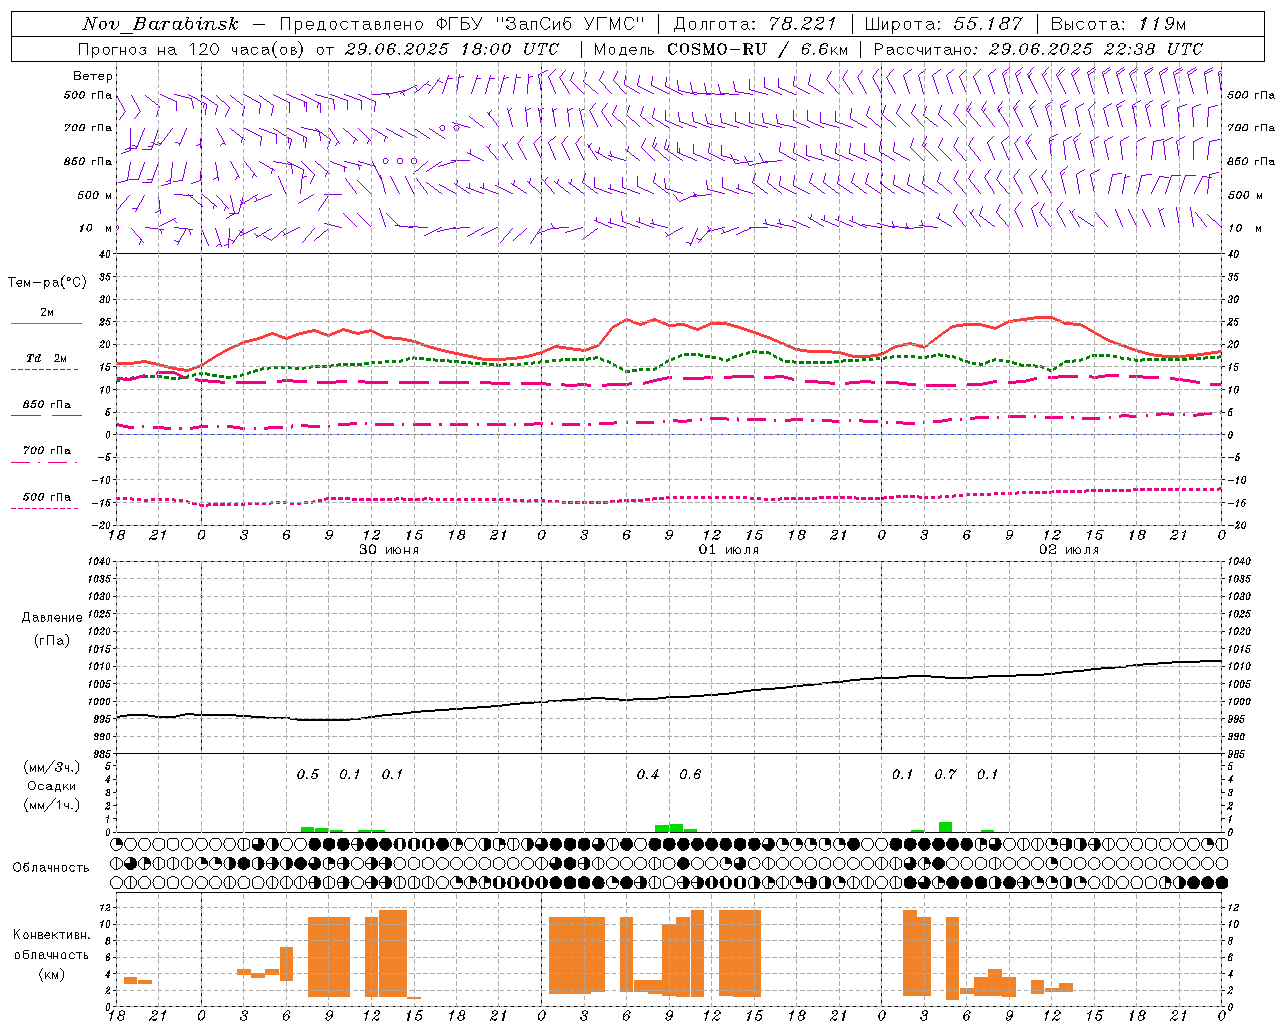Screen dimensions: 1280x1024
Task: Click the Nov_Barabinsk station title
Action: (160, 24)
